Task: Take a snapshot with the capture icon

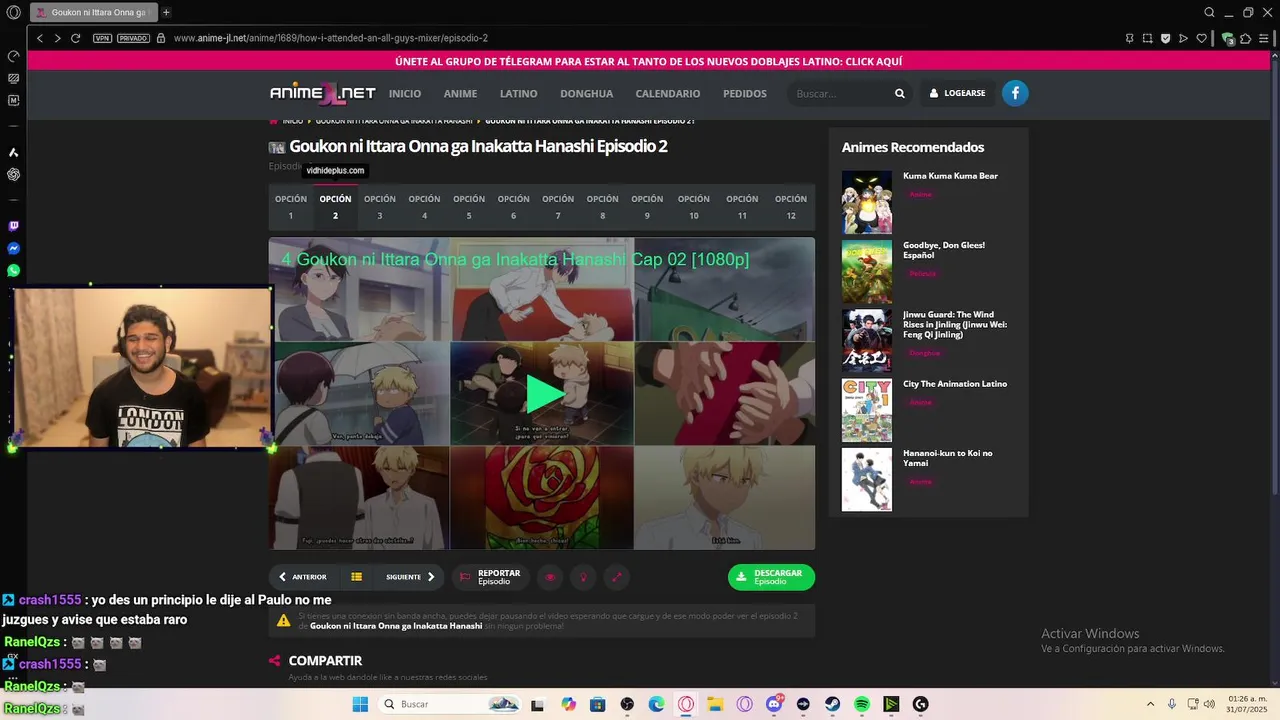Action: (x=1147, y=38)
